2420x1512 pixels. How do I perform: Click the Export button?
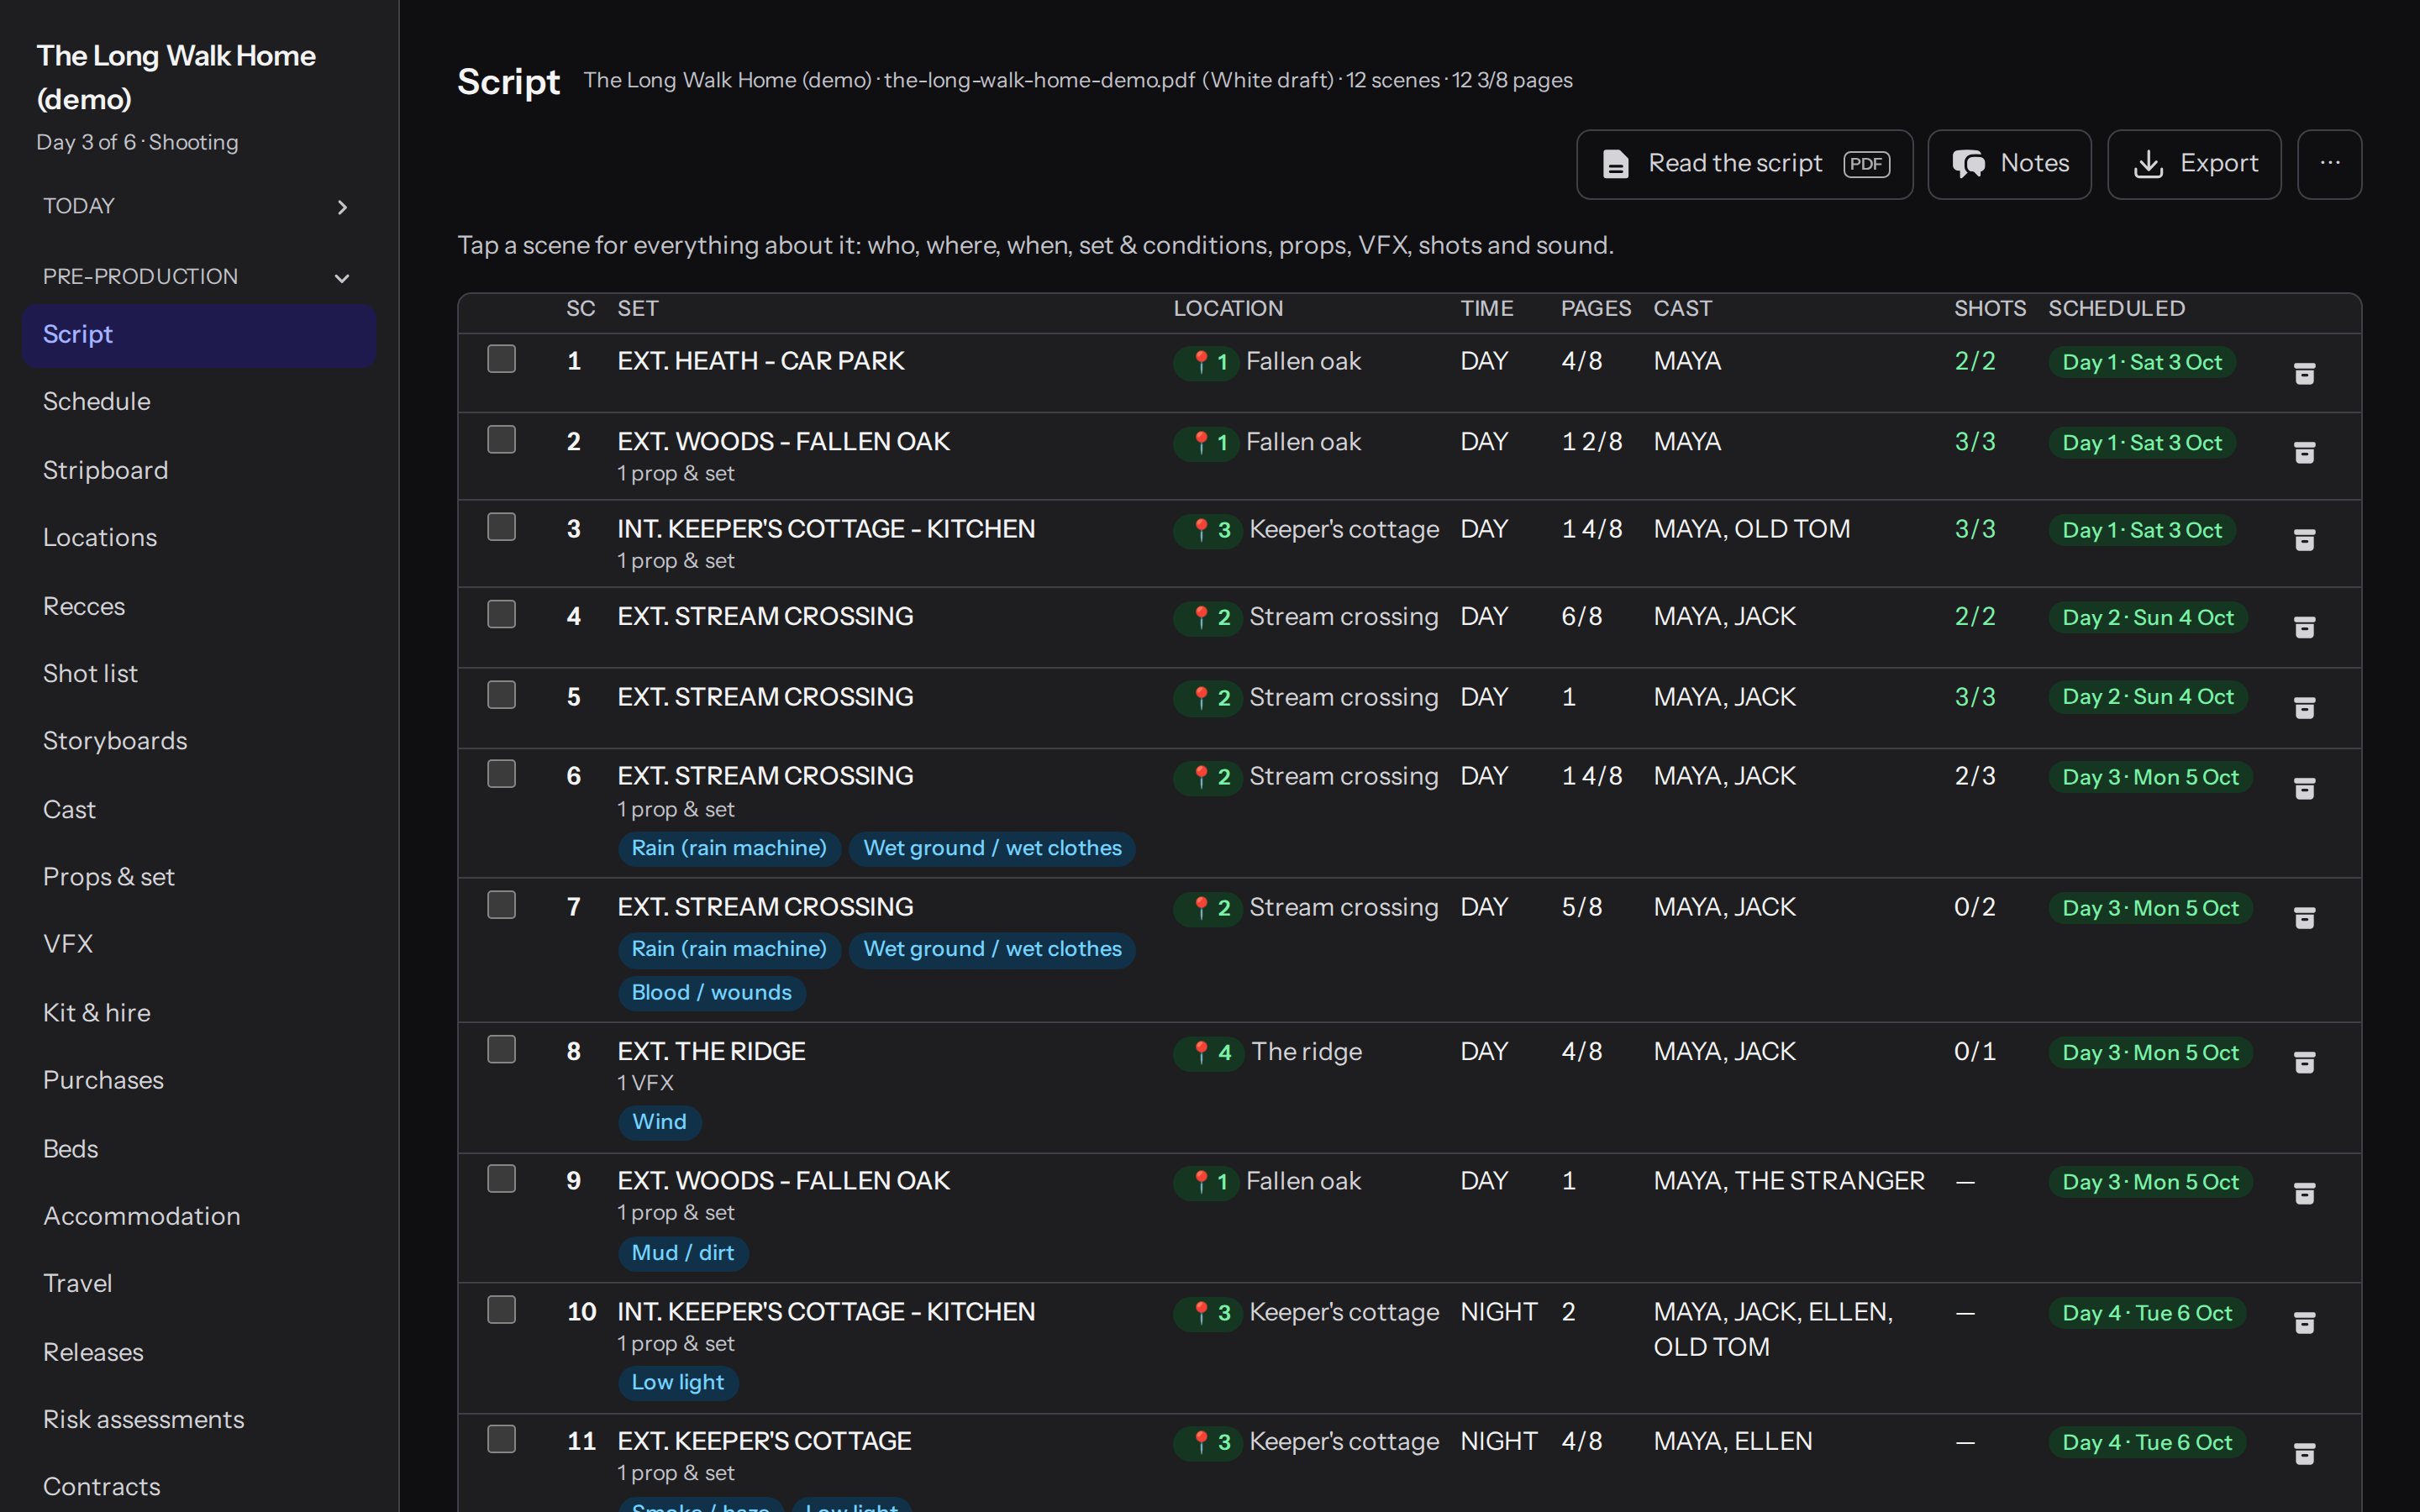pyautogui.click(x=2194, y=164)
